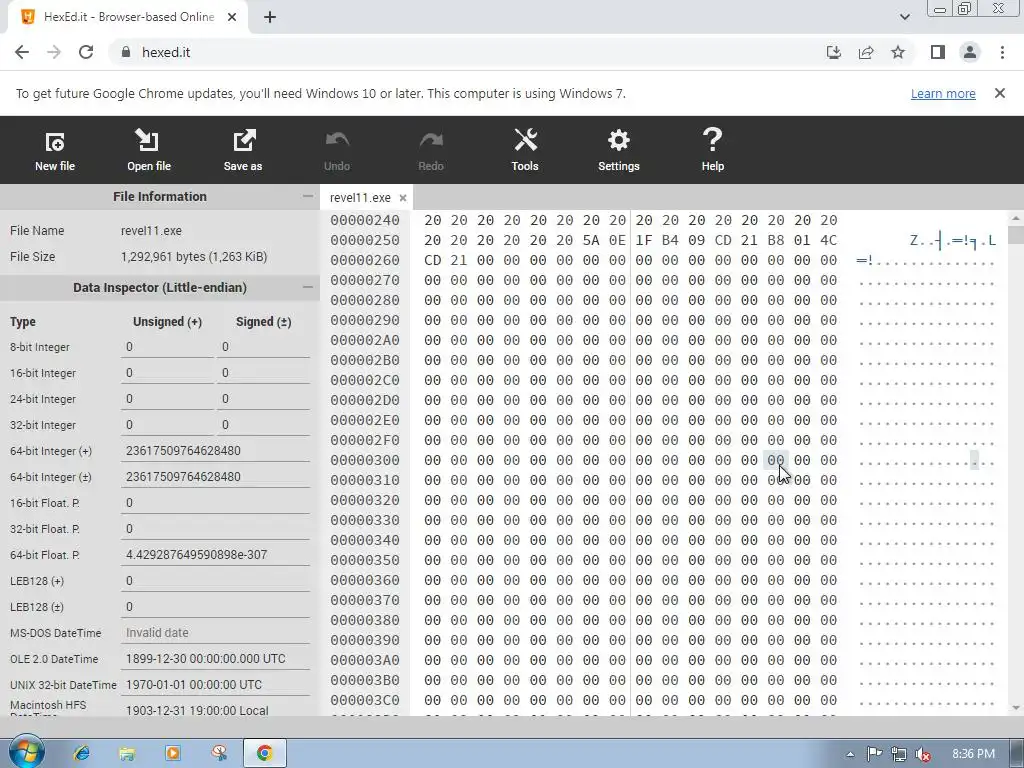Go back using browser back arrow
This screenshot has width=1024, height=768.
(22, 52)
